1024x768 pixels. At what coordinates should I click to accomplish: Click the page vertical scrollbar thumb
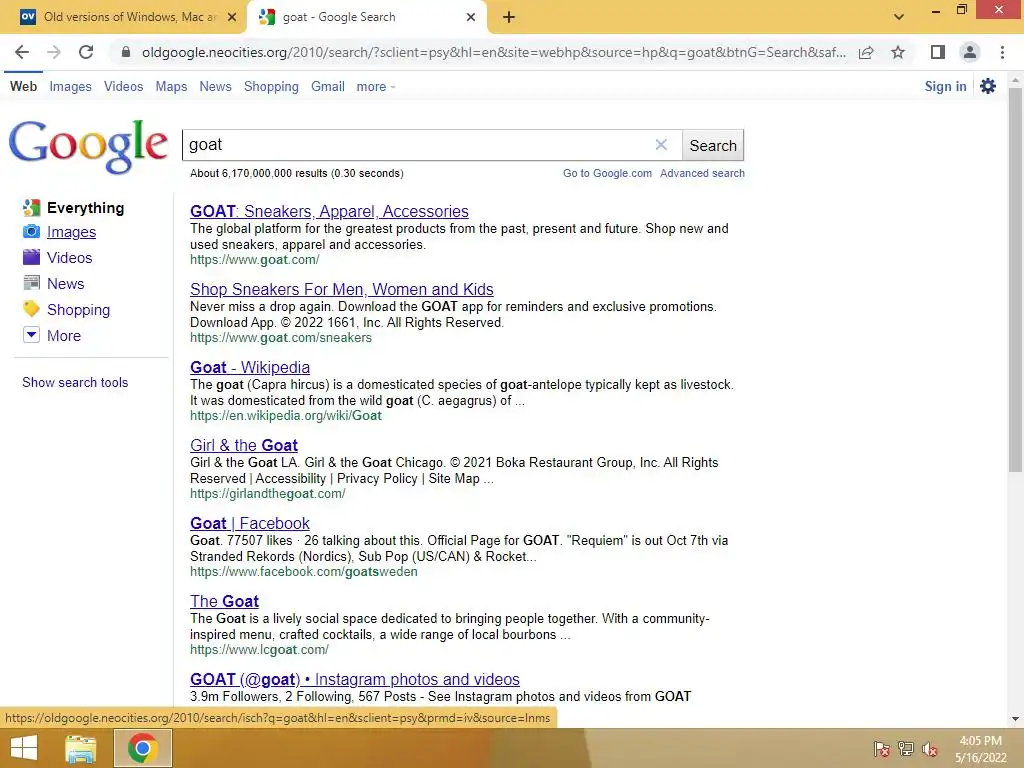tap(1014, 280)
